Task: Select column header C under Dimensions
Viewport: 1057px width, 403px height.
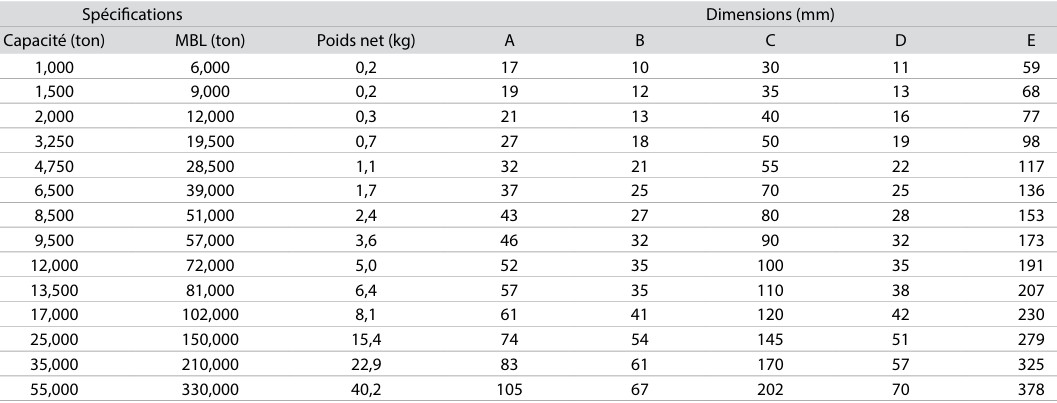Action: pyautogui.click(x=769, y=42)
